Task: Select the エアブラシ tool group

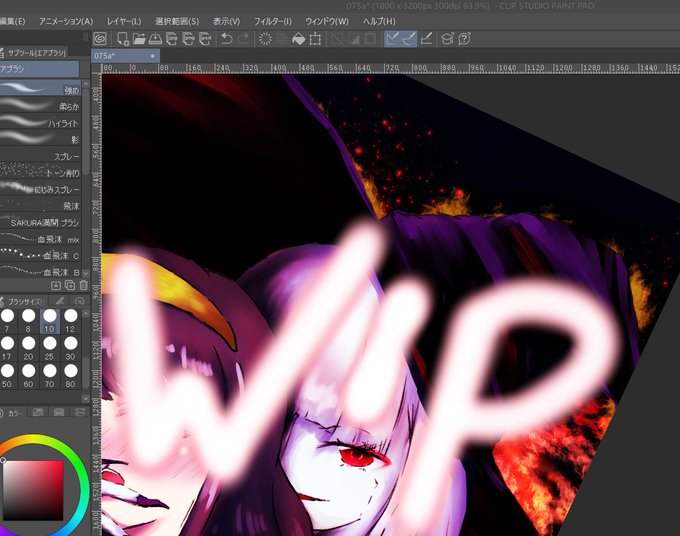Action: 39,69
